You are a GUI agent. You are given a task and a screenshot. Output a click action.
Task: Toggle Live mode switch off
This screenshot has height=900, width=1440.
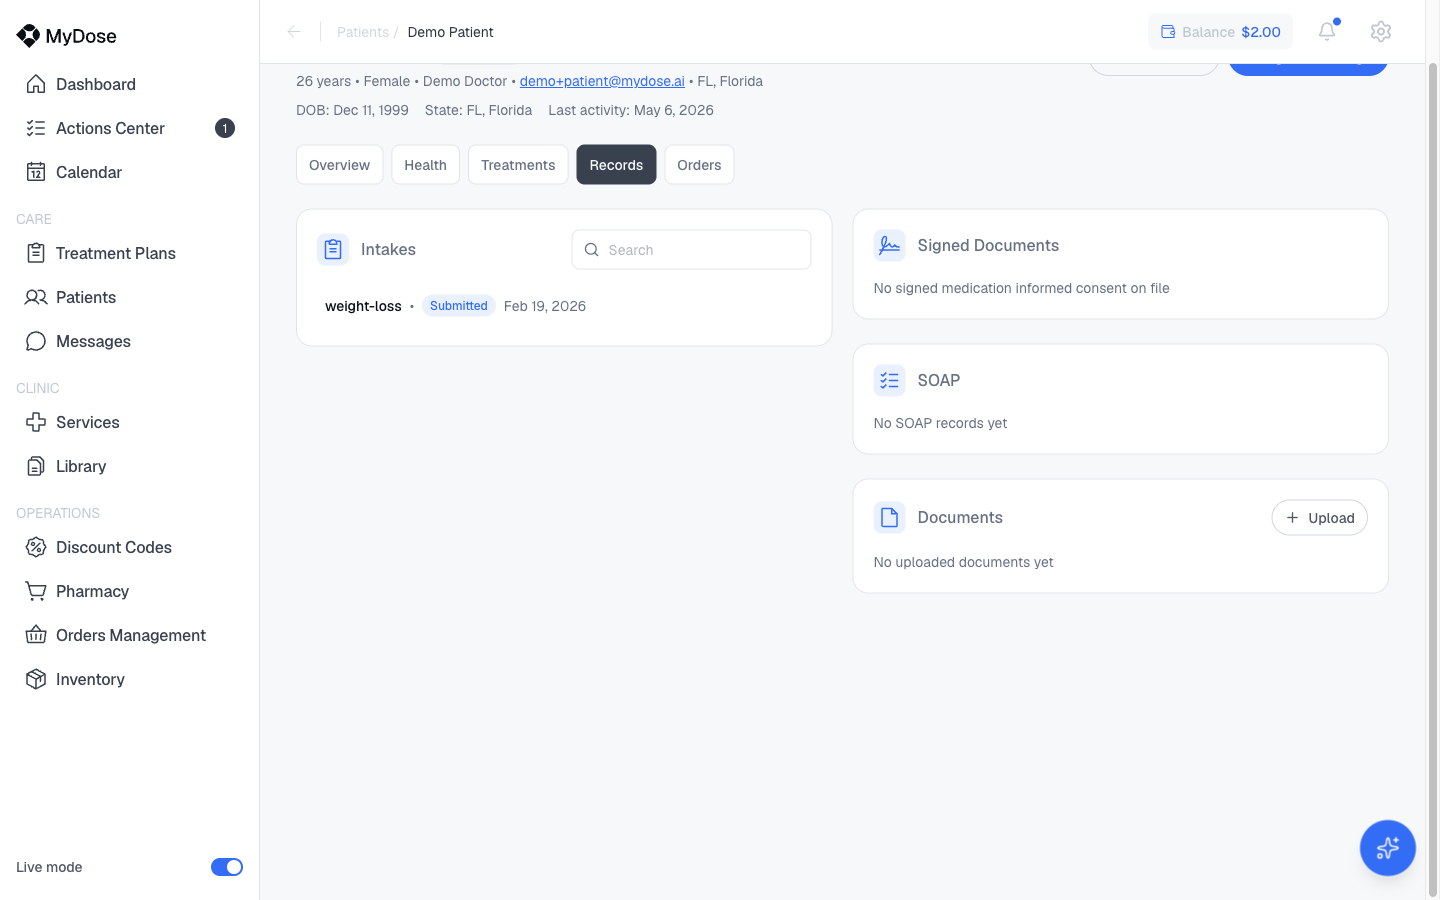point(227,867)
